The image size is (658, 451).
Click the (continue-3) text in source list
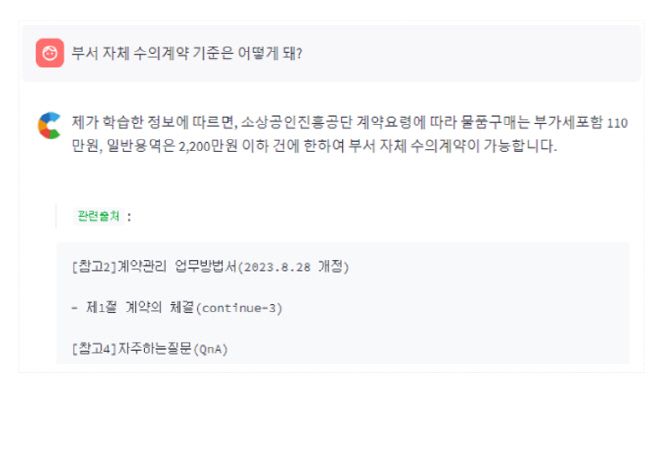(240, 307)
